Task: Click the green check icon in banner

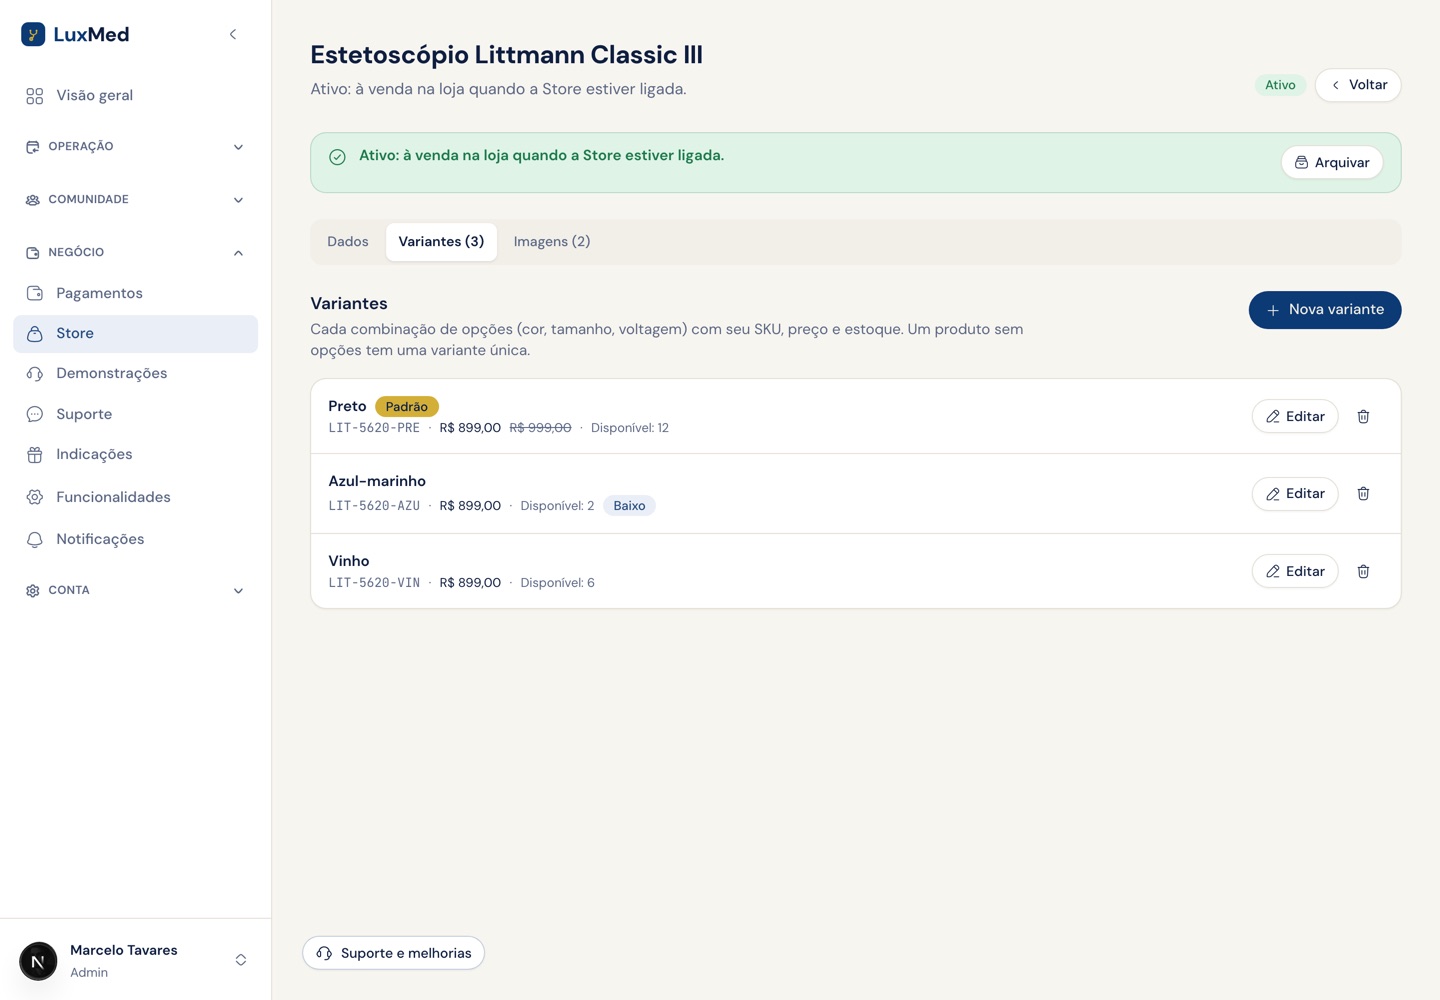Action: 338,157
